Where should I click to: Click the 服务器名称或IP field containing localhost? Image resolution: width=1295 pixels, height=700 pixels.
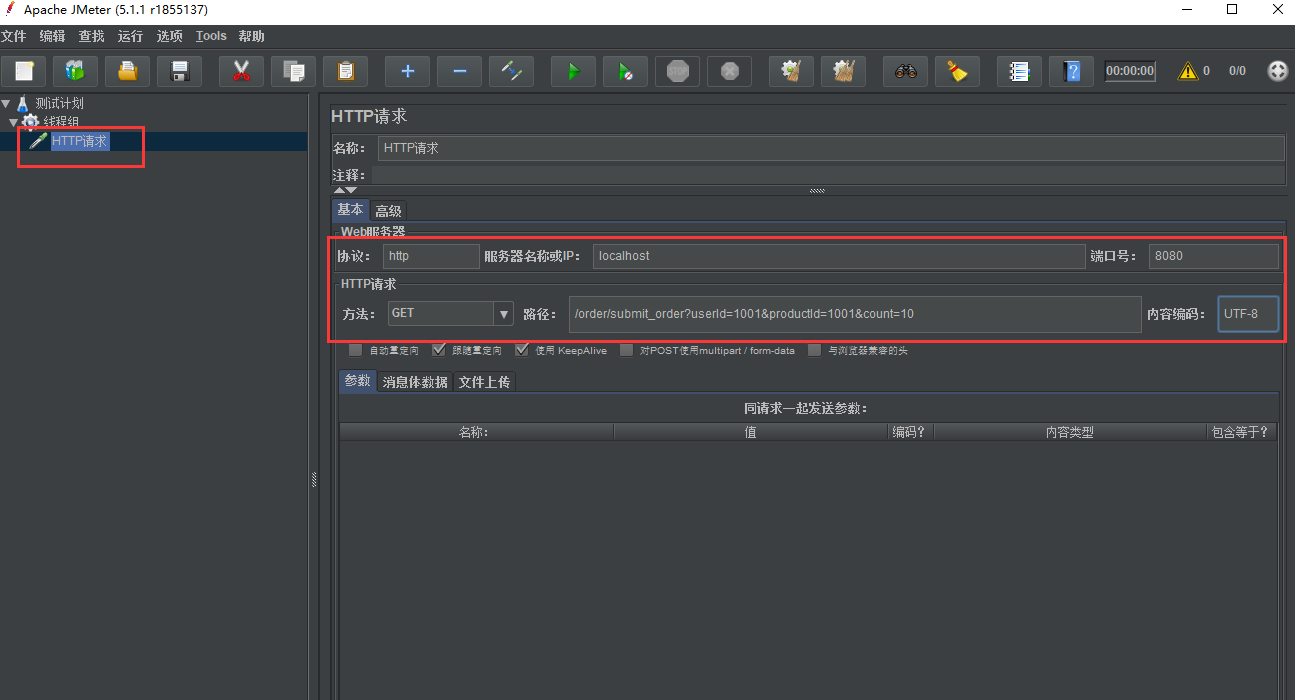coord(838,256)
